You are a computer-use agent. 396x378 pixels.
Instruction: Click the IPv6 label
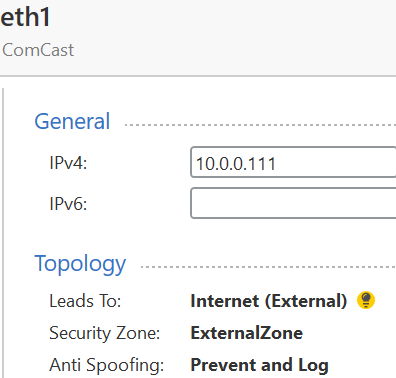coord(68,204)
